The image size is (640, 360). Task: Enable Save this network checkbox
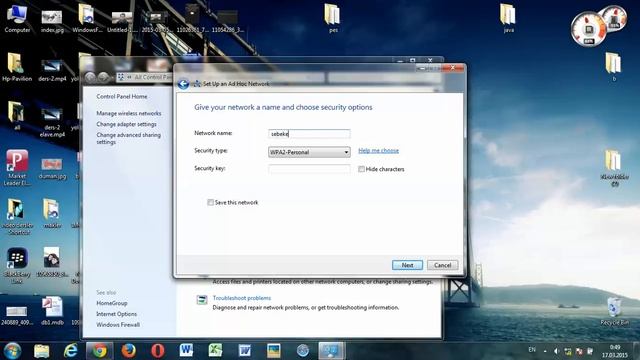(x=211, y=202)
